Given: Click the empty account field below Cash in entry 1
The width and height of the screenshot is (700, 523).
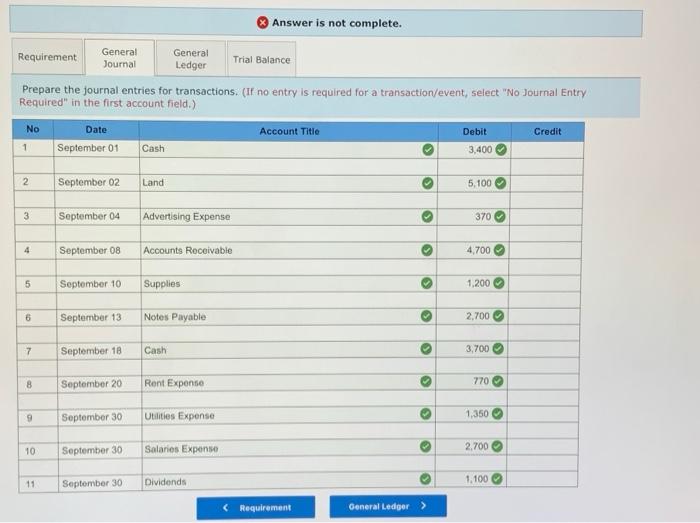Looking at the screenshot, I should point(288,166).
